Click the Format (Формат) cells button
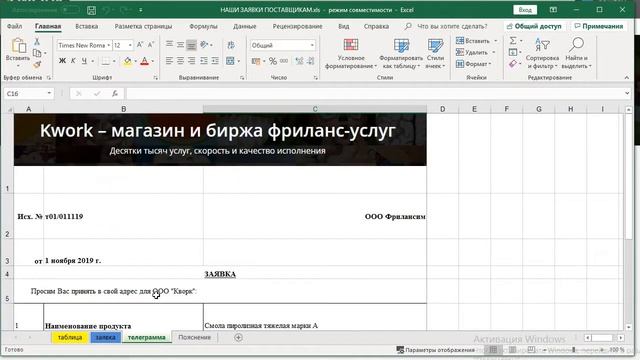Viewport: 640px width, 360px height. coord(473,64)
